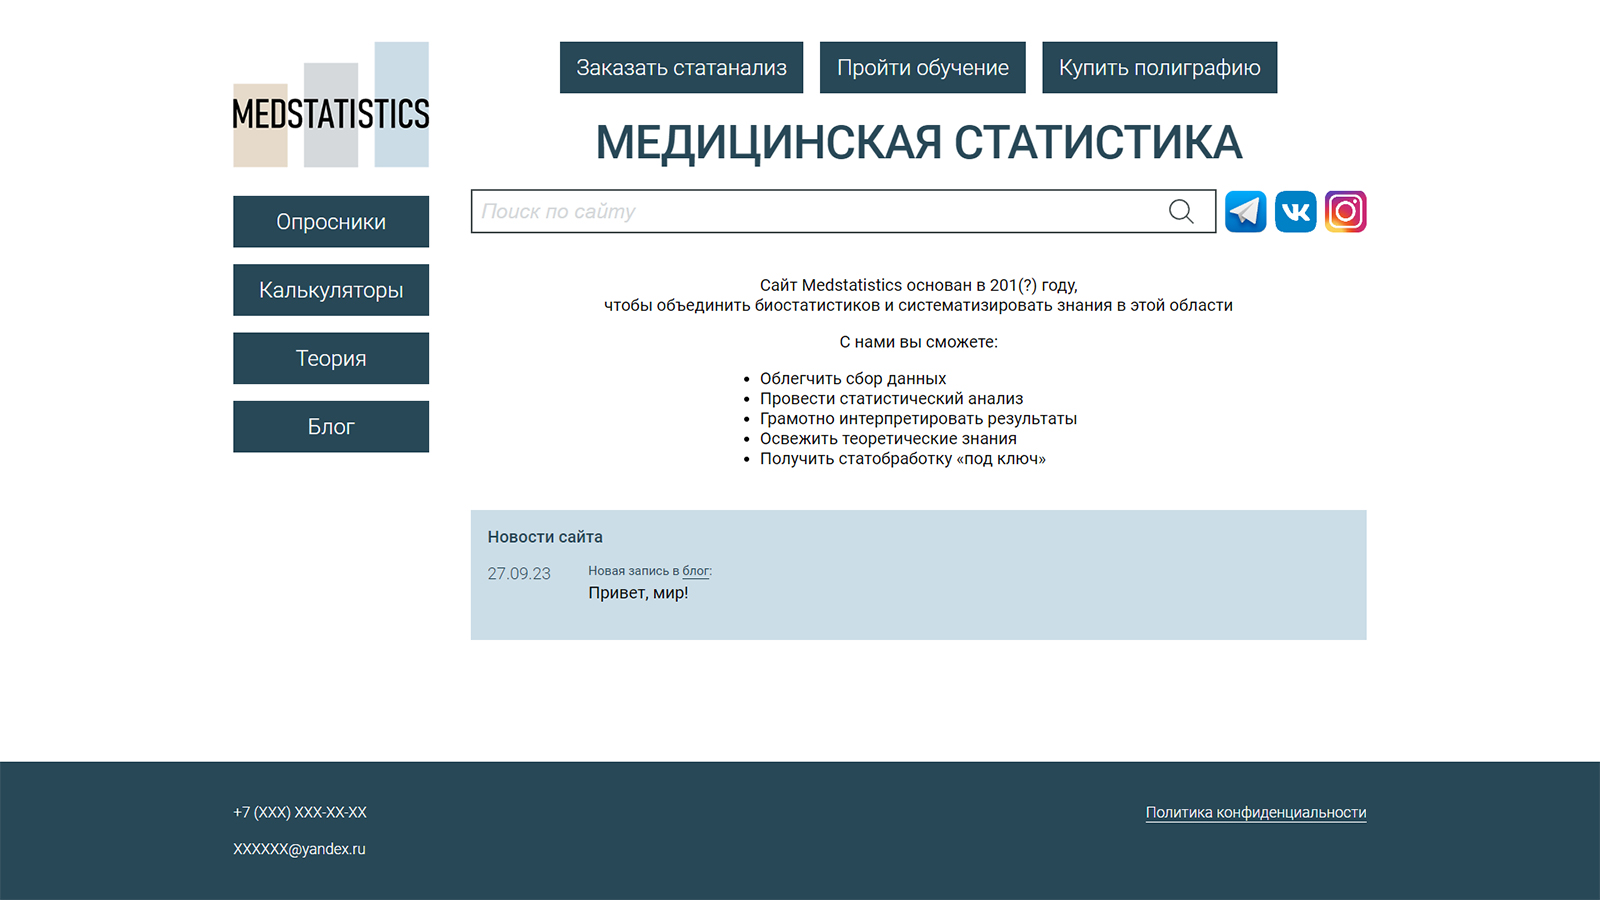The image size is (1600, 900).
Task: Open the VK social link icon
Action: pos(1295,211)
